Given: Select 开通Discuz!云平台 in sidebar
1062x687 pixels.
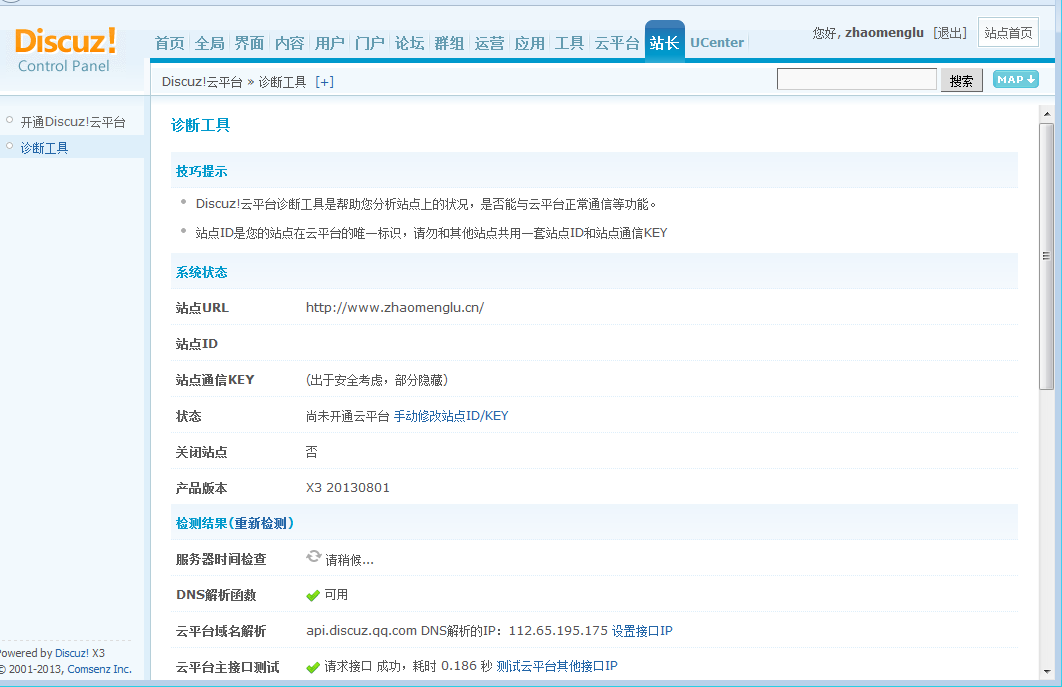Looking at the screenshot, I should coord(73,122).
